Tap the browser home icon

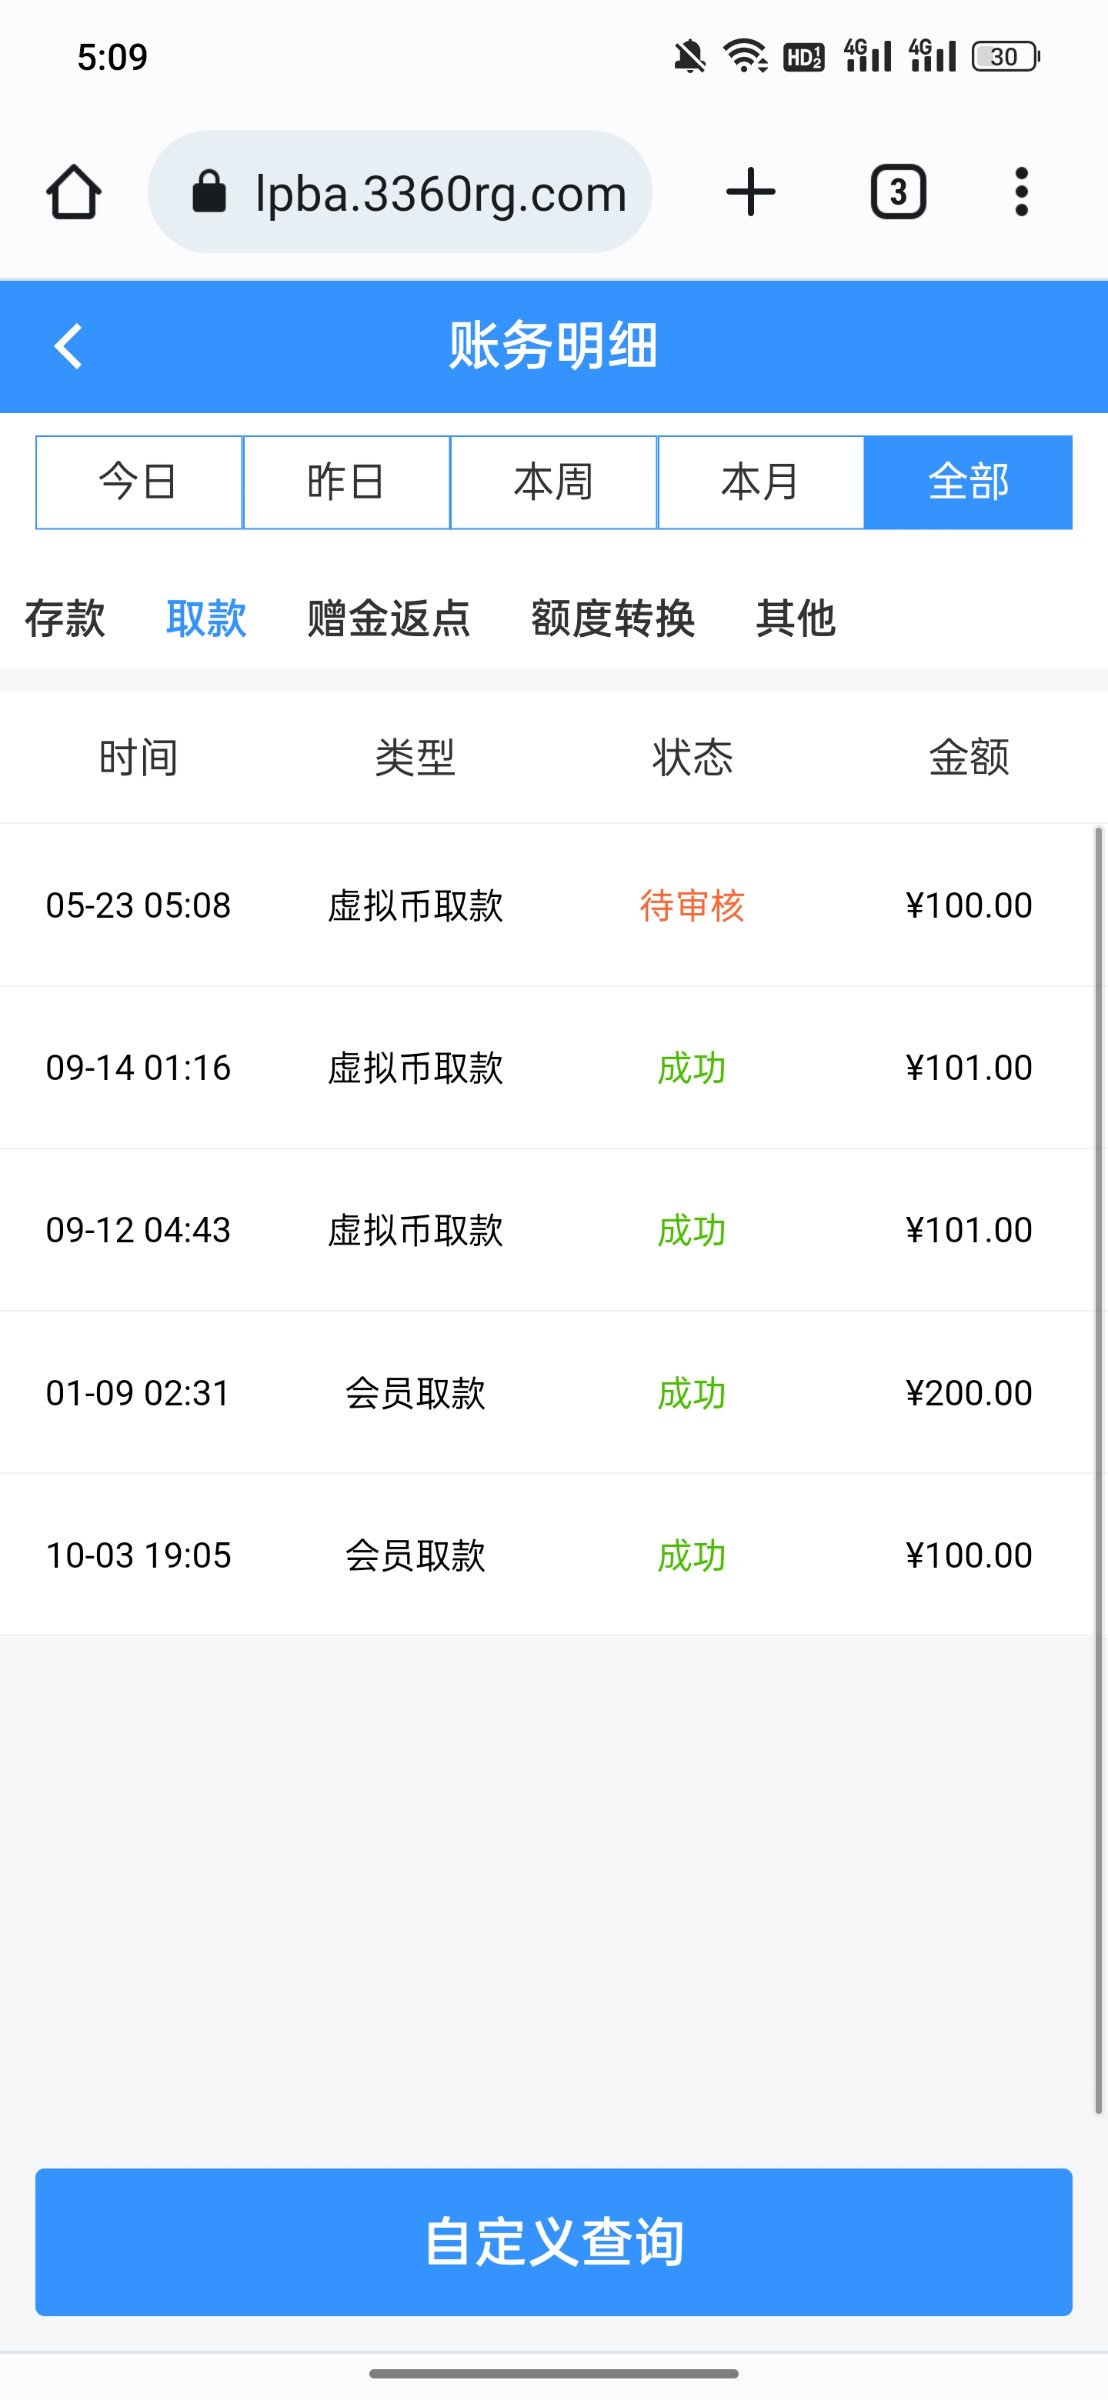tap(74, 192)
